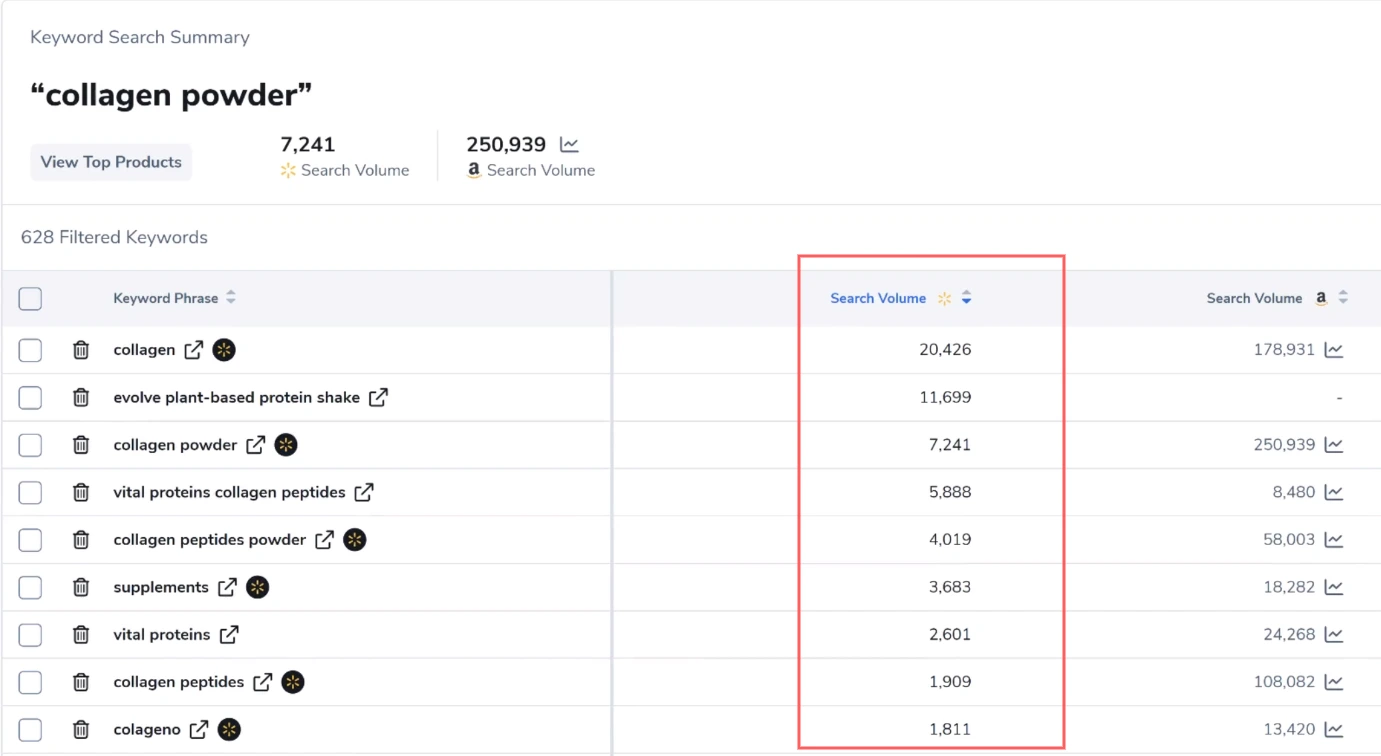The width and height of the screenshot is (1381, 756).
Task: Click the View Top Products button
Action: coord(111,162)
